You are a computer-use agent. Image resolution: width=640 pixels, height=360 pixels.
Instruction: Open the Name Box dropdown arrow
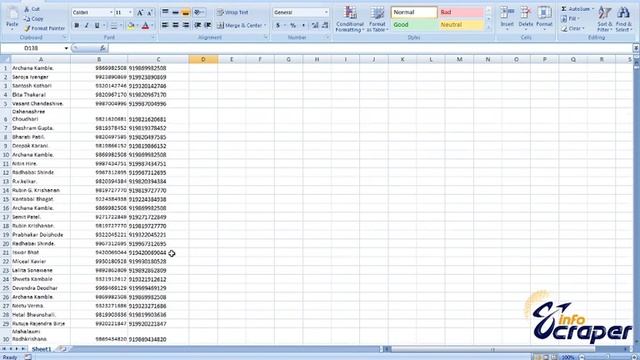point(66,48)
